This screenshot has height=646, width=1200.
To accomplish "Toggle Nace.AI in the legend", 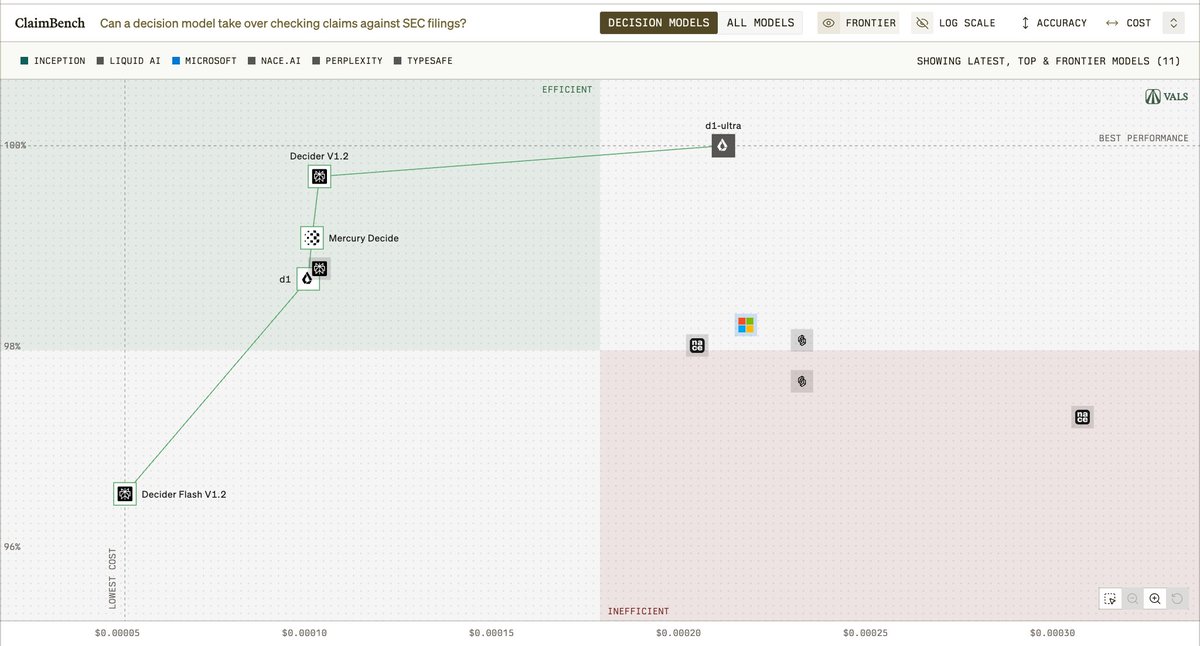I will [275, 61].
